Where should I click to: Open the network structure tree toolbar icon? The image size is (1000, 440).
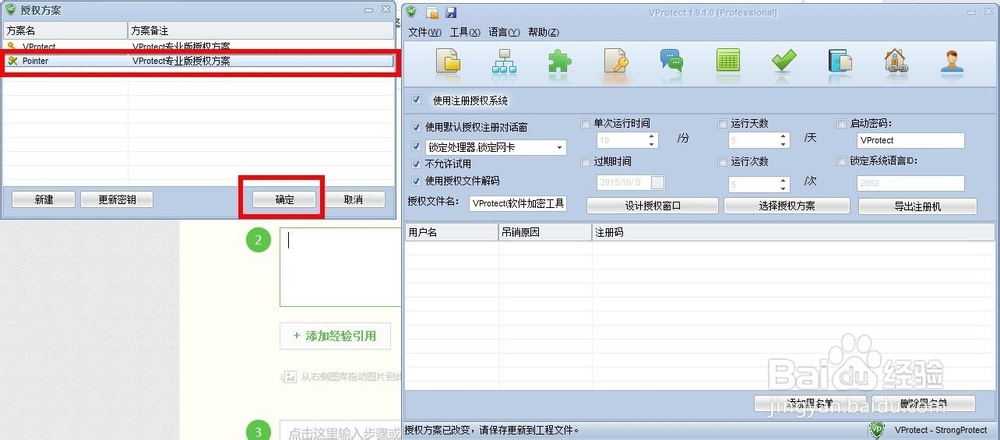[x=504, y=62]
